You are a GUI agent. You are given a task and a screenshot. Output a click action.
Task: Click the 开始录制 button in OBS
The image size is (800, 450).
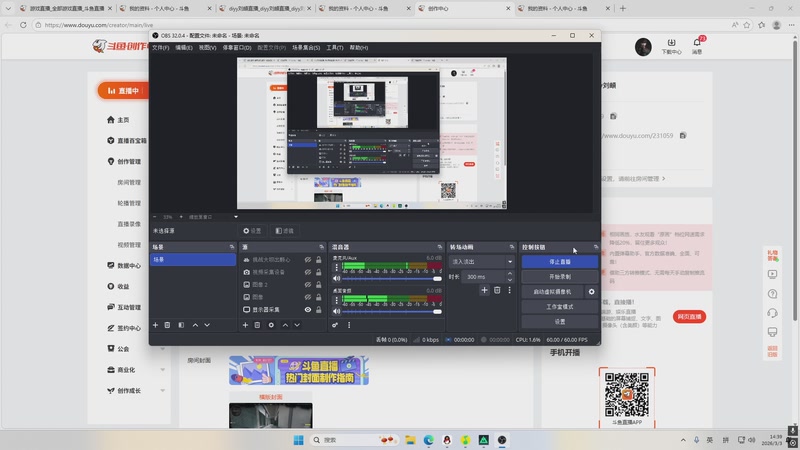click(x=560, y=277)
